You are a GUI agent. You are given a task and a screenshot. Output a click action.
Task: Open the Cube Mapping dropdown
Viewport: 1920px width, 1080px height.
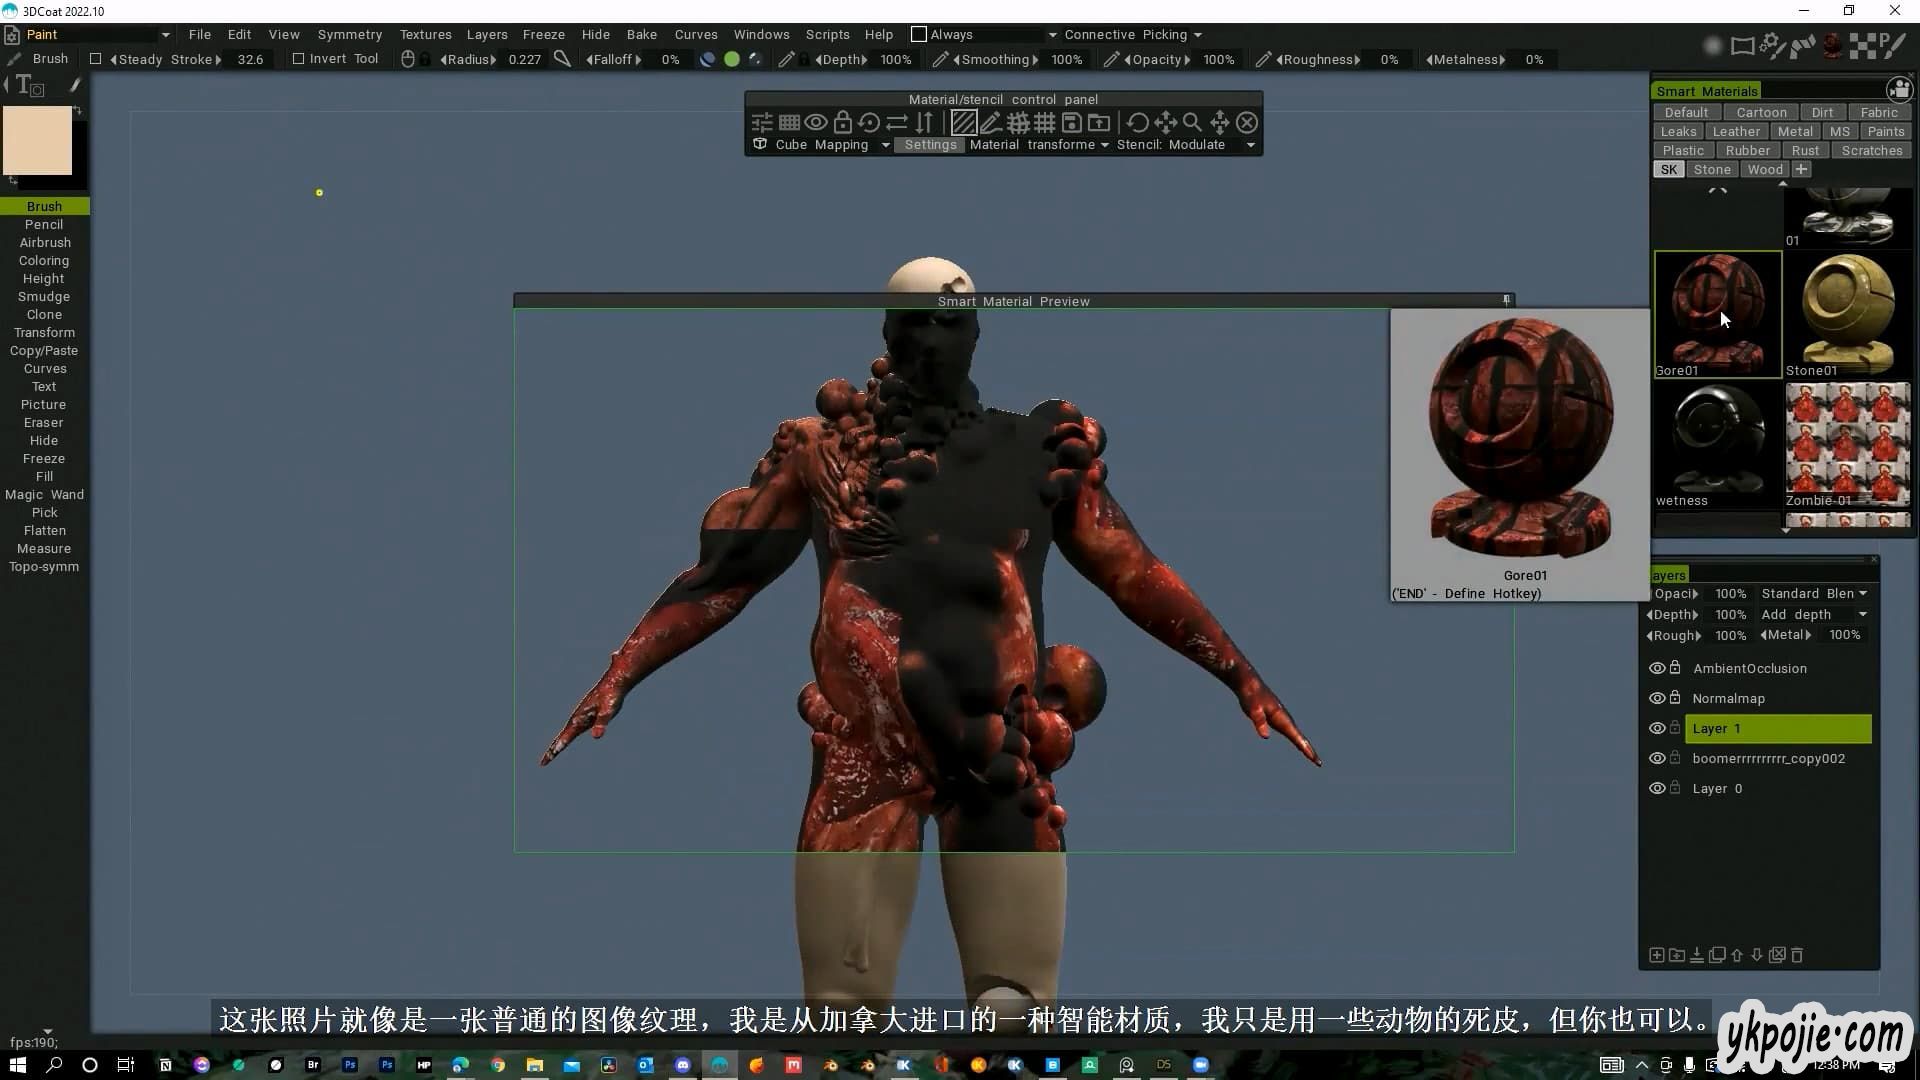pyautogui.click(x=885, y=145)
